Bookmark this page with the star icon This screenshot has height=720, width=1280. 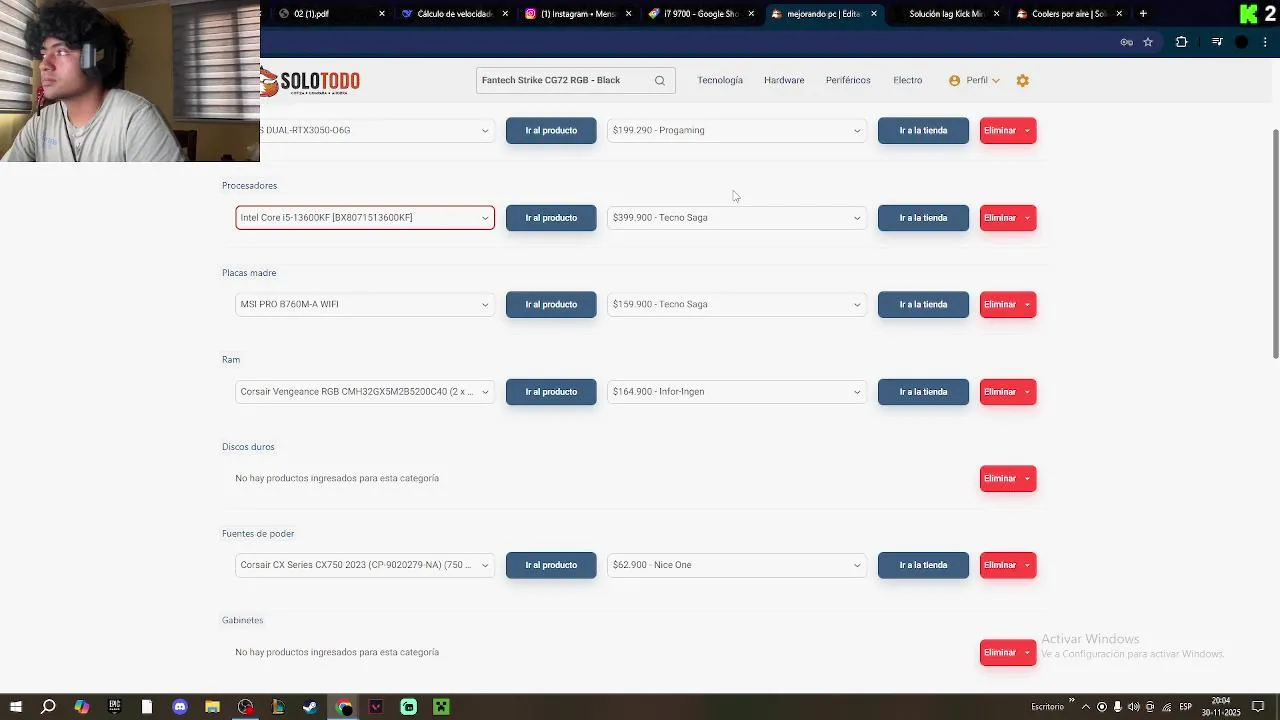[1148, 42]
